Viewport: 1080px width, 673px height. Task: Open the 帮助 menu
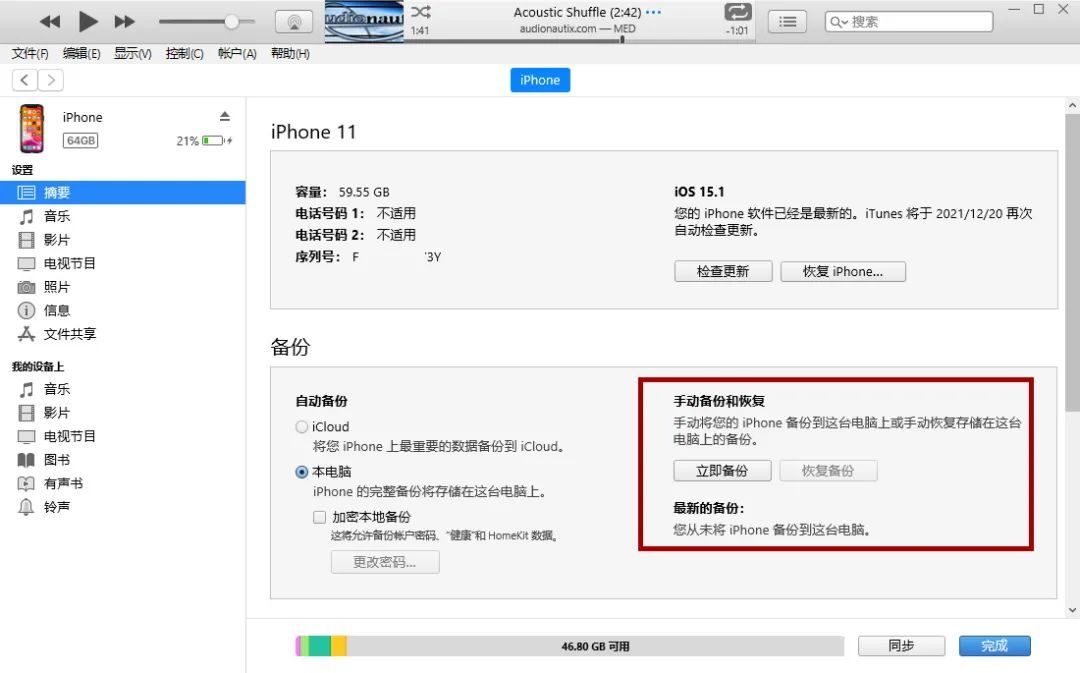pyautogui.click(x=289, y=54)
